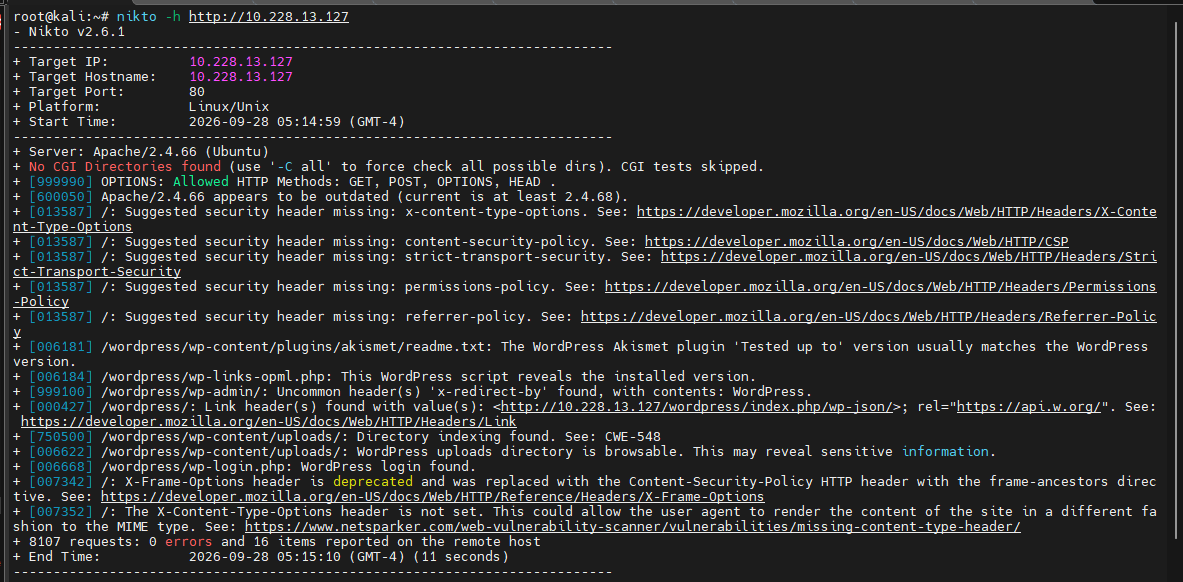Viewport: 1183px width, 582px height.
Task: Click the [006622] test ID
Action: (x=60, y=451)
